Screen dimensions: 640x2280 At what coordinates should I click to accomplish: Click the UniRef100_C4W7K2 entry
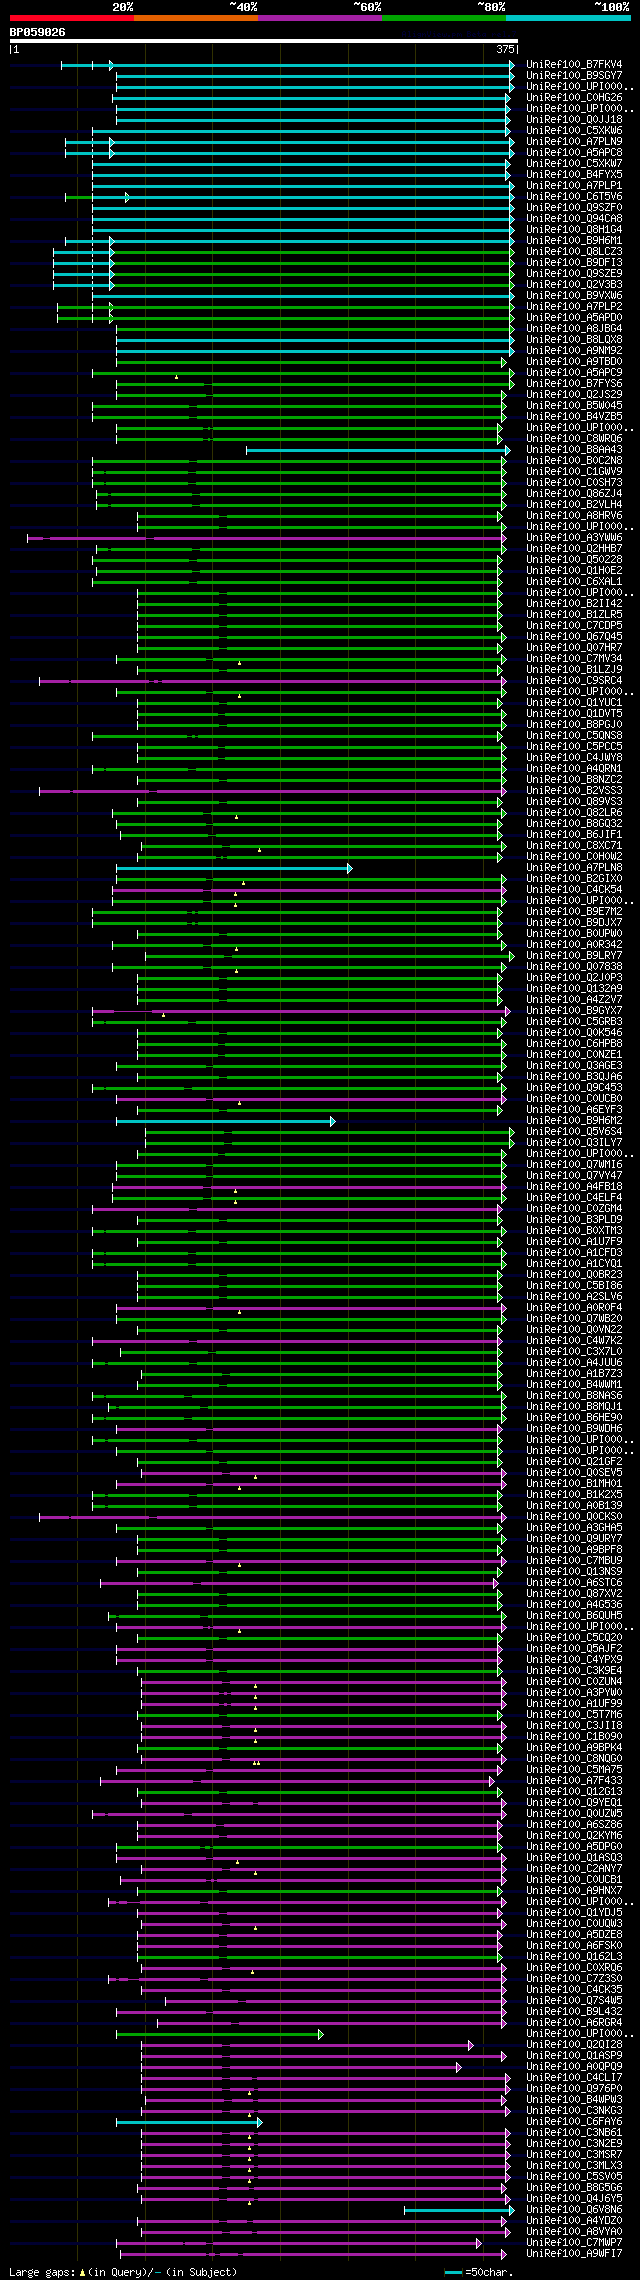point(574,1341)
